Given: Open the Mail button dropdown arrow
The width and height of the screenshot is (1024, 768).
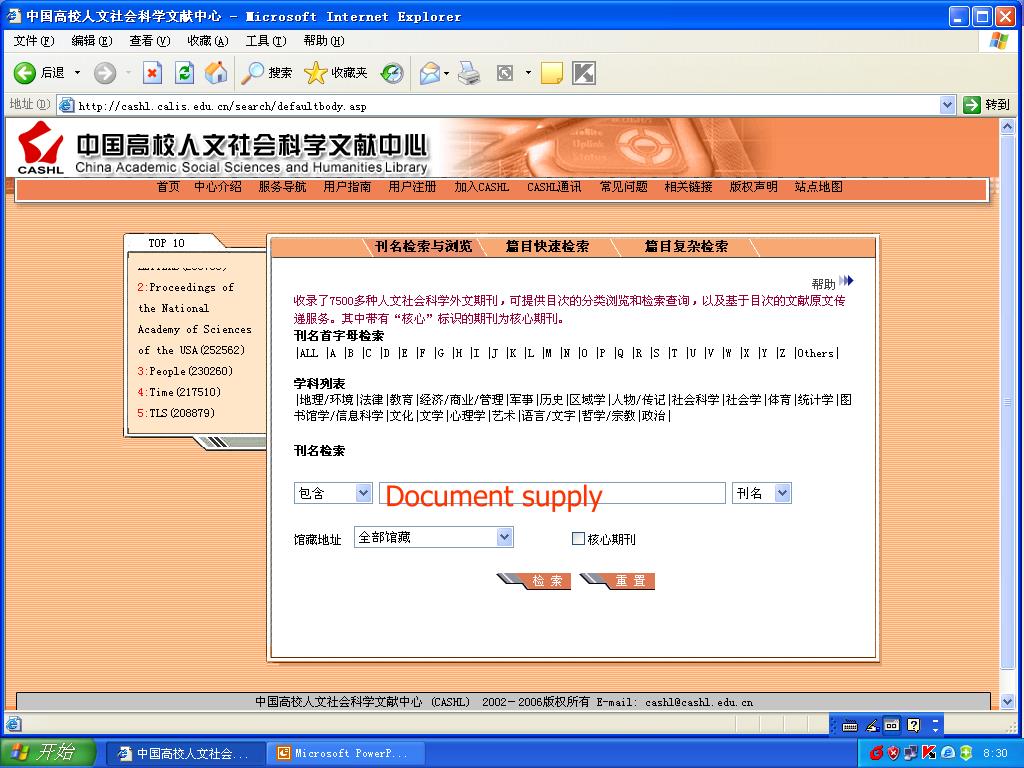Looking at the screenshot, I should click(447, 73).
